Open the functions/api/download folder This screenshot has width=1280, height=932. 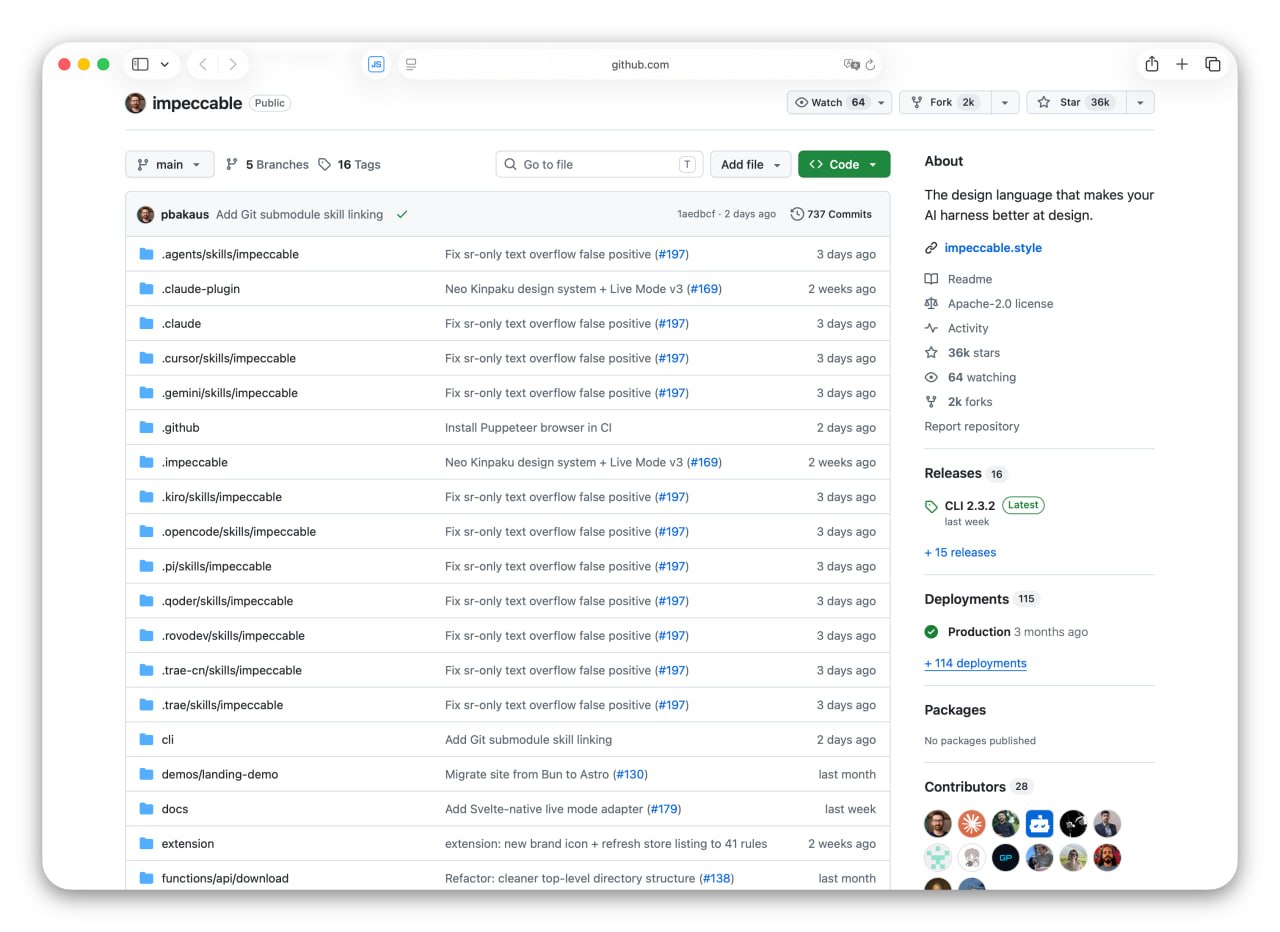(x=225, y=878)
